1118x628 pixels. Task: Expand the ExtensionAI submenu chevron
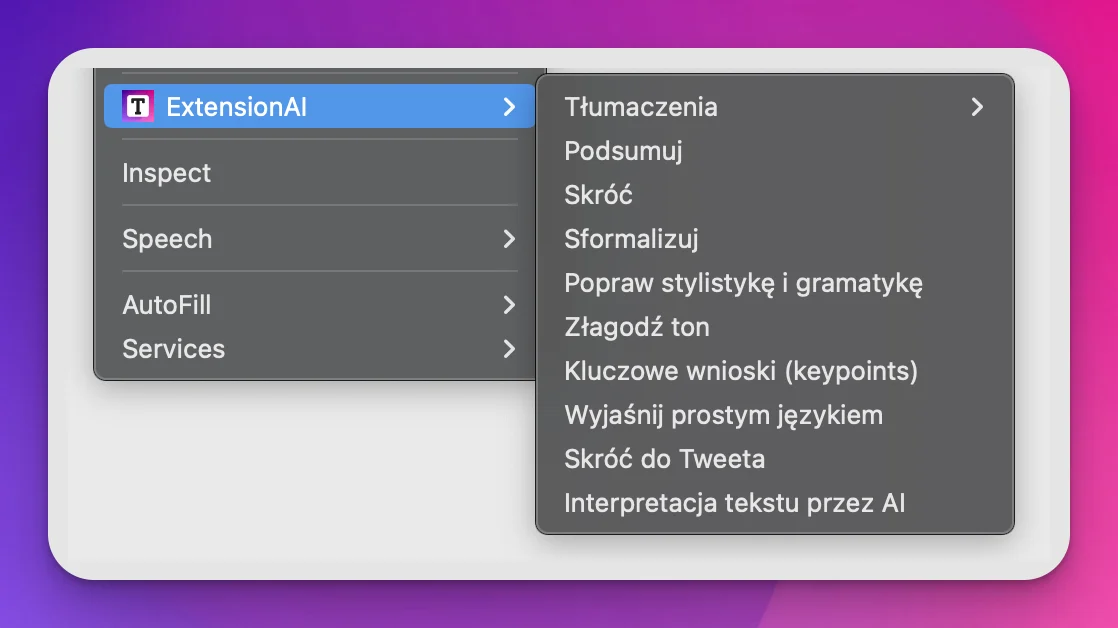[x=509, y=106]
